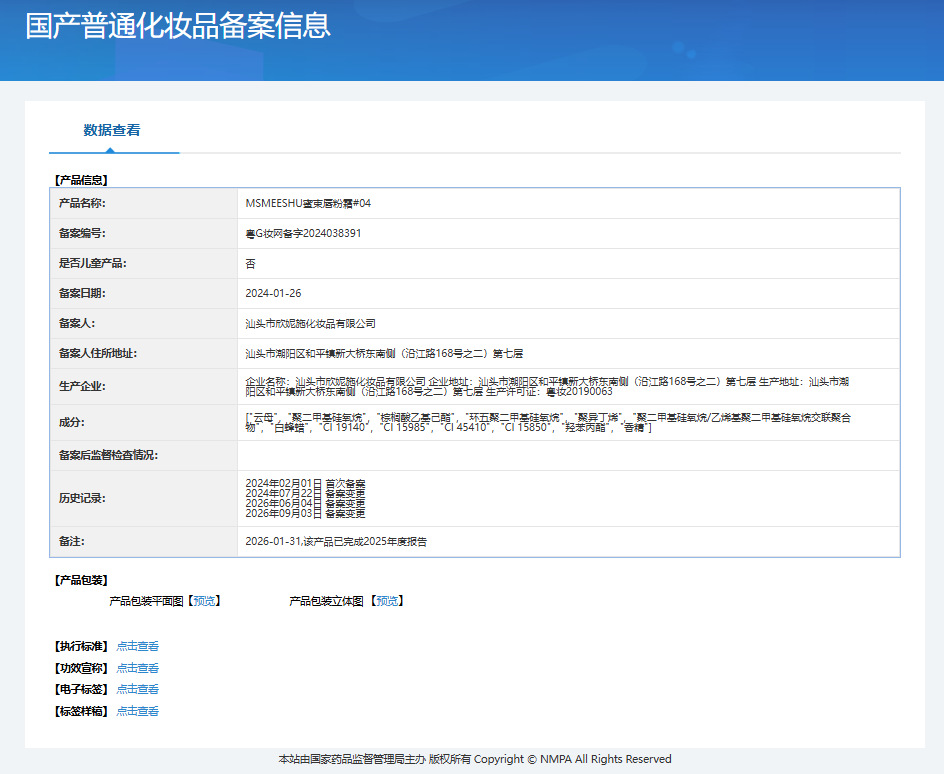Click the 成分 ingredient list text
Image resolution: width=944 pixels, height=774 pixels.
click(x=548, y=423)
